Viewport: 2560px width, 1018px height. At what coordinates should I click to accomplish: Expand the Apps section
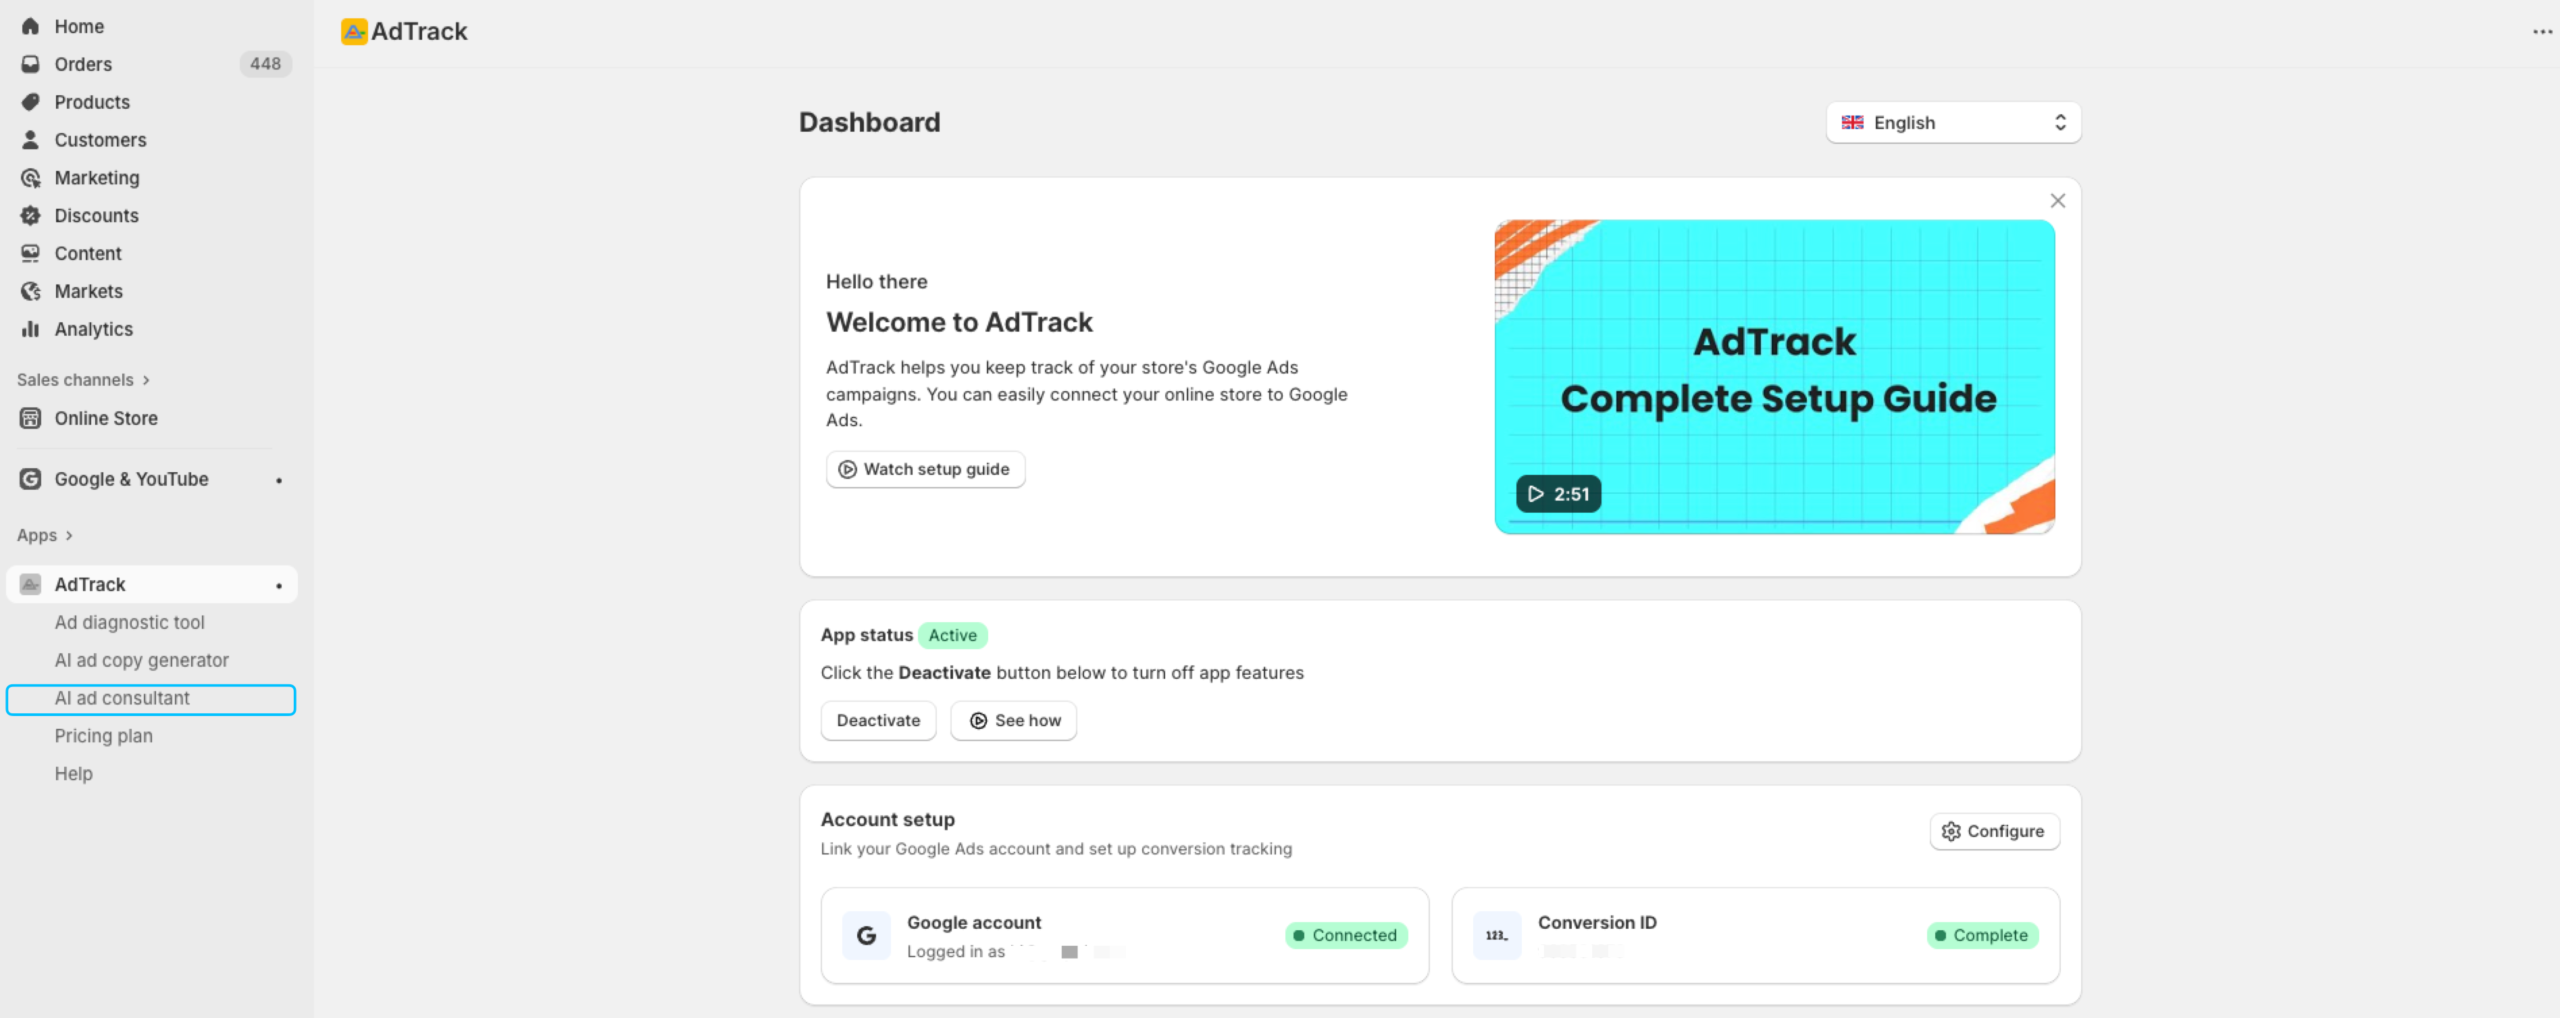click(x=45, y=535)
